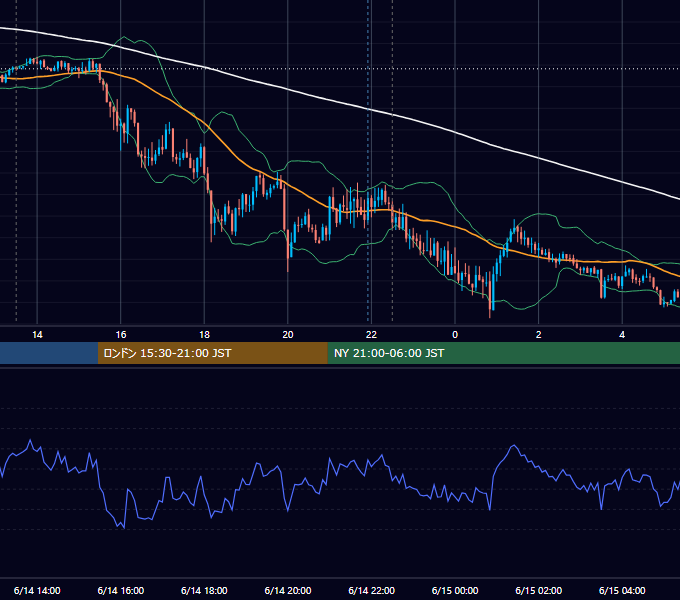Click the 6/15 00:00 time label
The height and width of the screenshot is (600, 680).
tap(455, 590)
